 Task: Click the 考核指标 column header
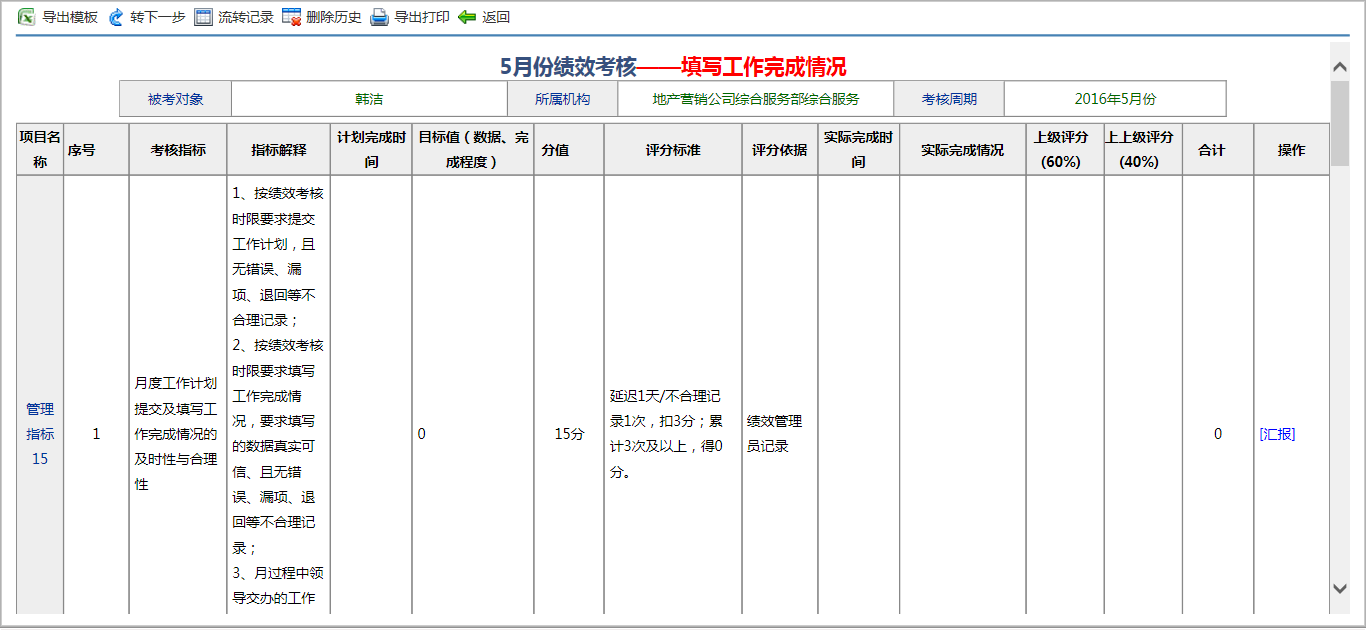tap(178, 150)
